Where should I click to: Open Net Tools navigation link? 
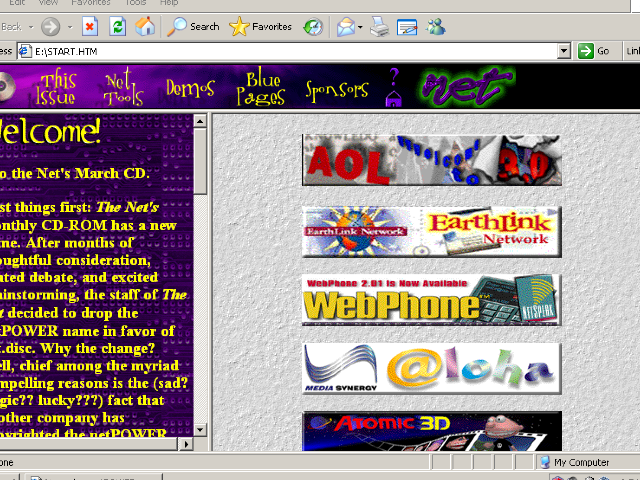123,87
